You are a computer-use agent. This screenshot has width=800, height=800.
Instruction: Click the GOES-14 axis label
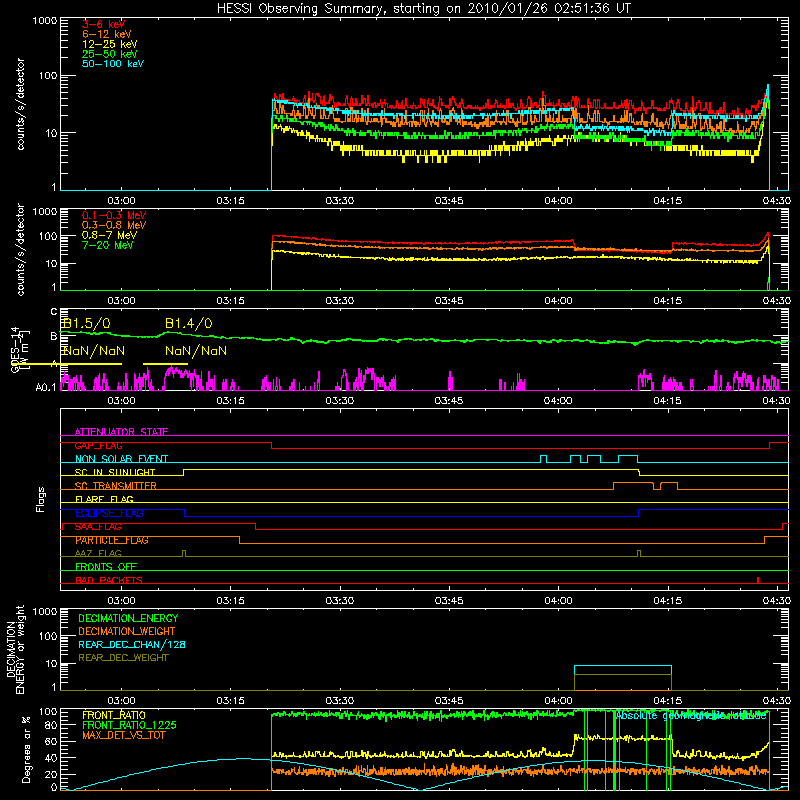point(18,350)
